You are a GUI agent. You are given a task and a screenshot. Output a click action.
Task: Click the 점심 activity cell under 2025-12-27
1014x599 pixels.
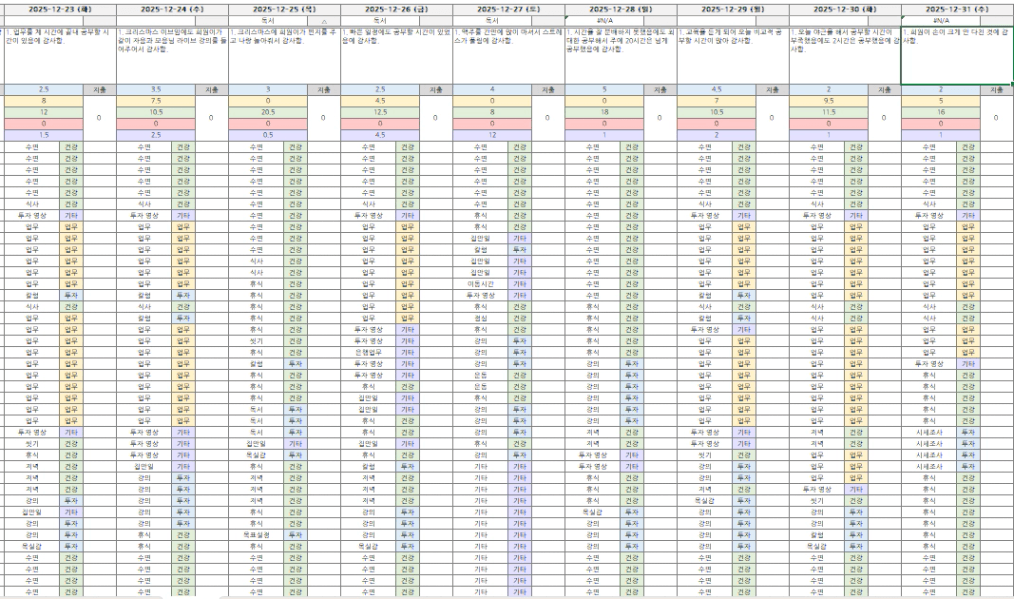point(480,318)
